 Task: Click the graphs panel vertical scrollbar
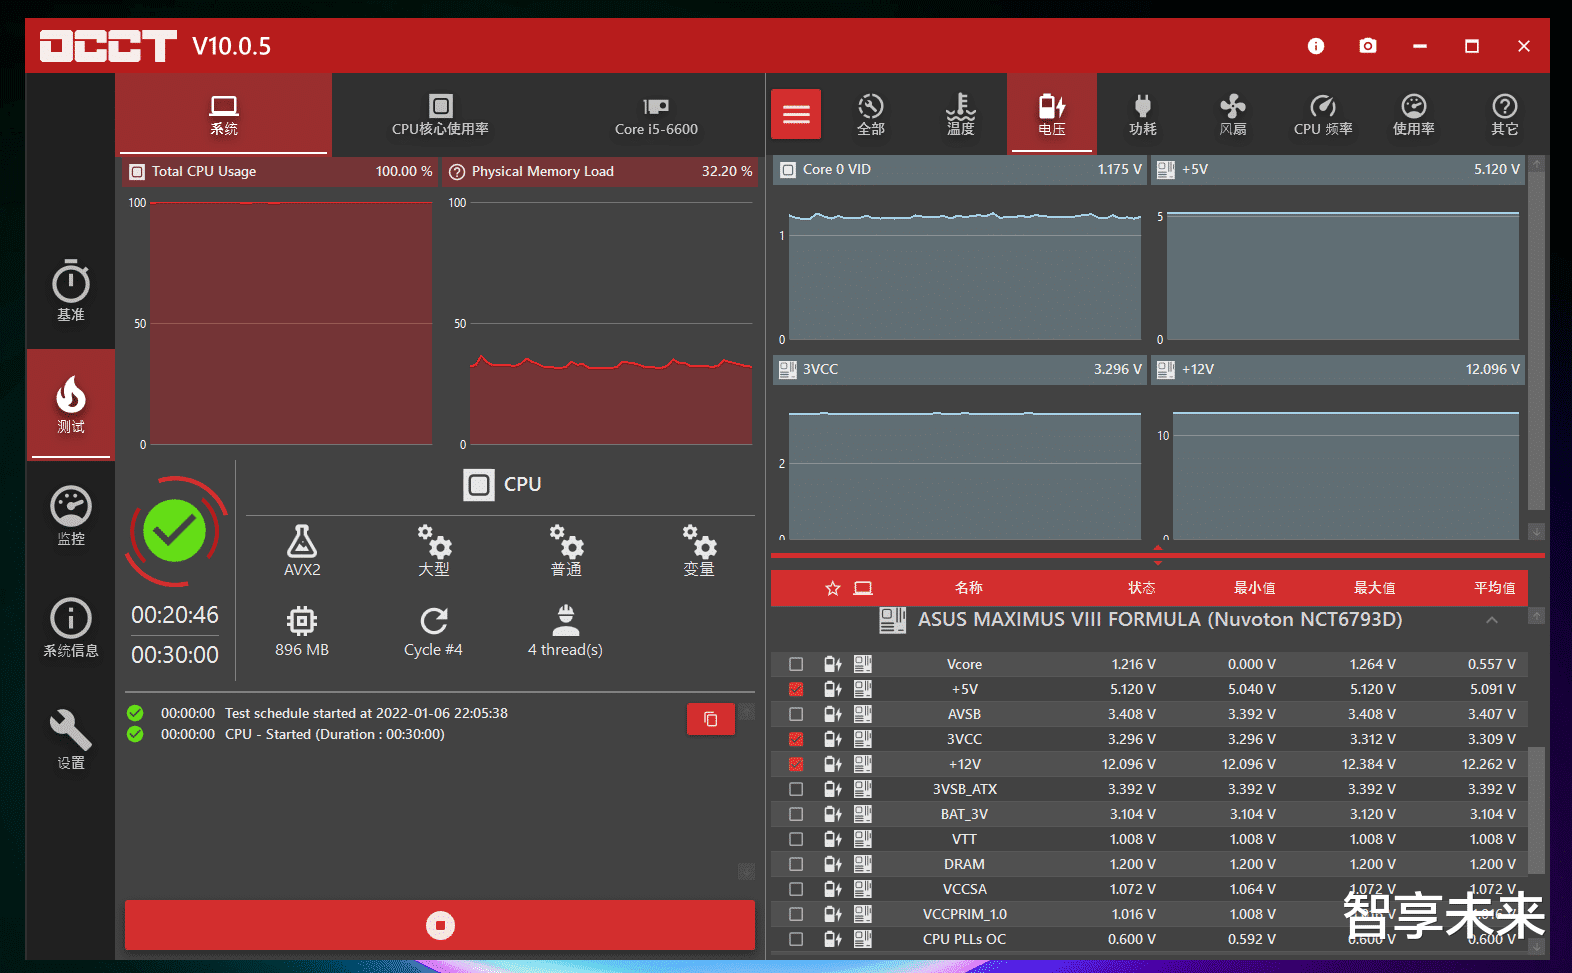coord(1537,340)
